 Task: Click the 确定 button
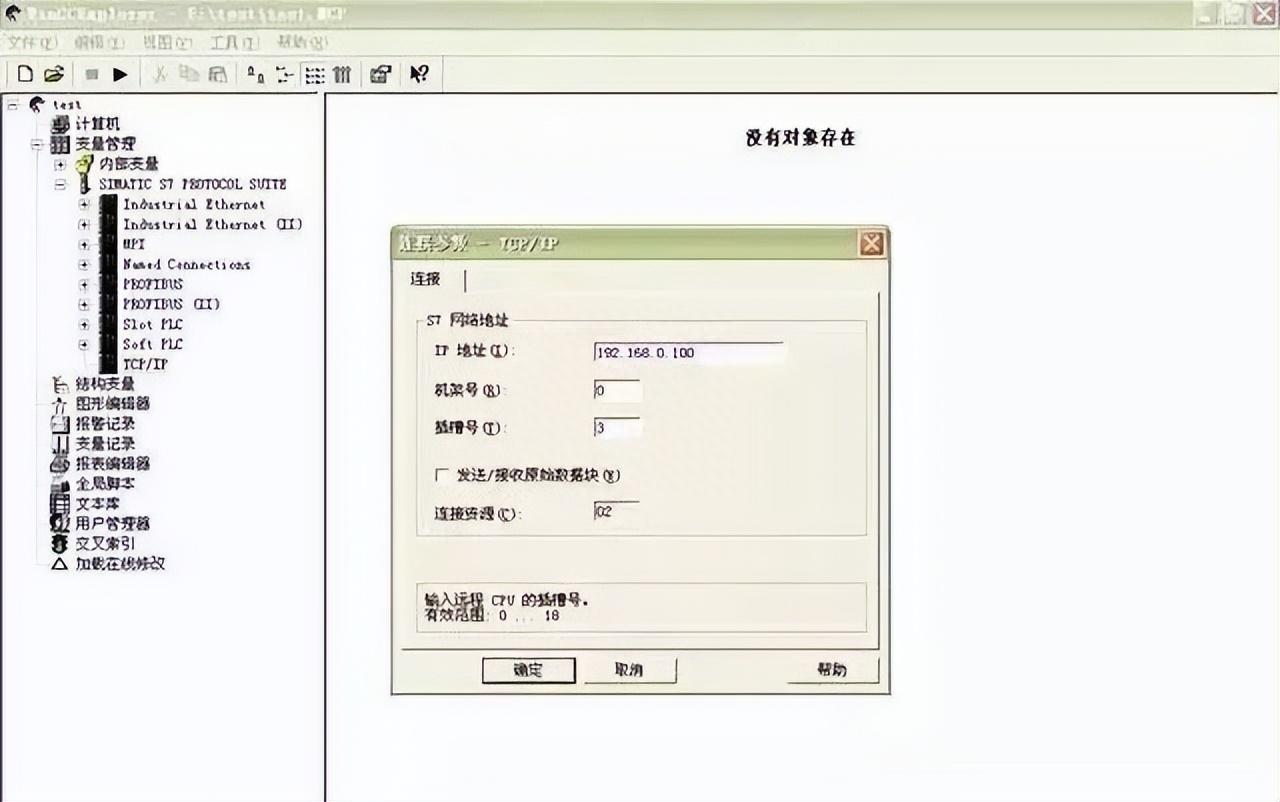pyautogui.click(x=528, y=670)
